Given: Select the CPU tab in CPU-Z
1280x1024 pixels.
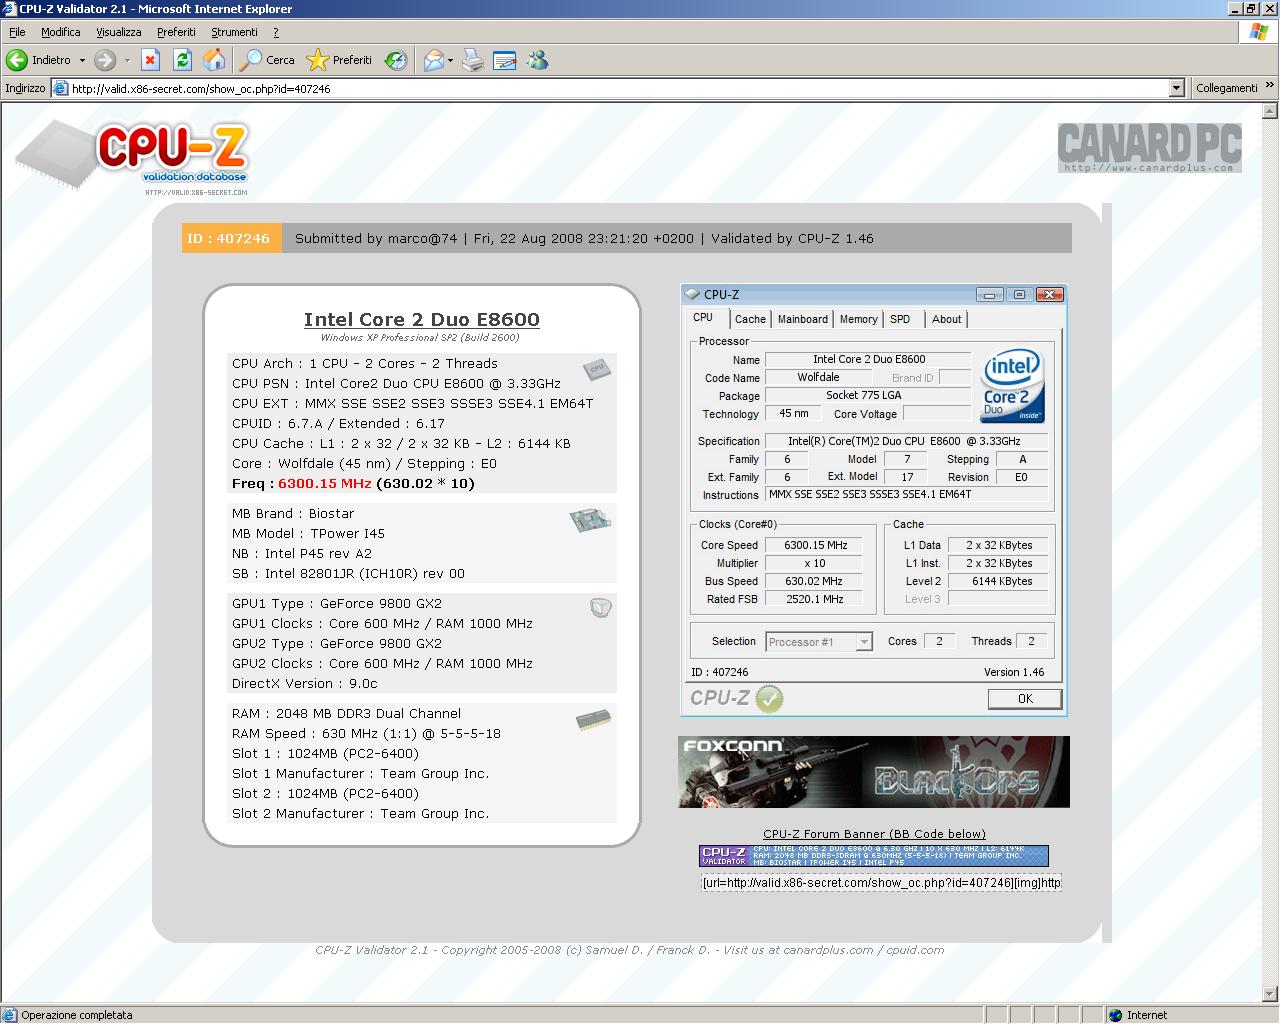Looking at the screenshot, I should pos(703,317).
